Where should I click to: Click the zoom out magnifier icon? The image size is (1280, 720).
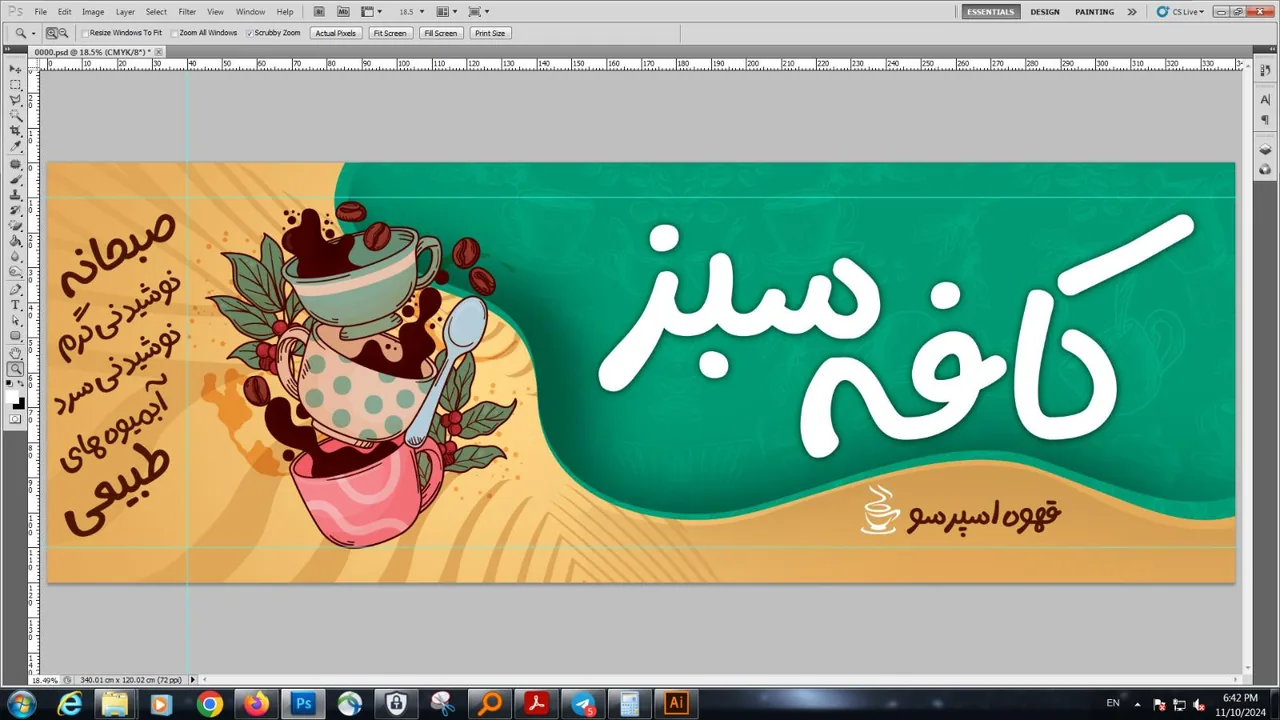(63, 33)
